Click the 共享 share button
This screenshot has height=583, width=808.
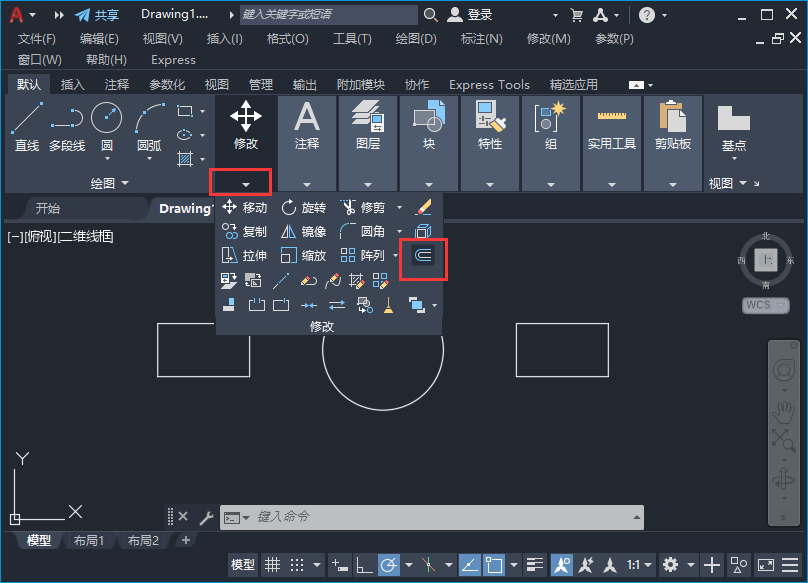pos(97,15)
